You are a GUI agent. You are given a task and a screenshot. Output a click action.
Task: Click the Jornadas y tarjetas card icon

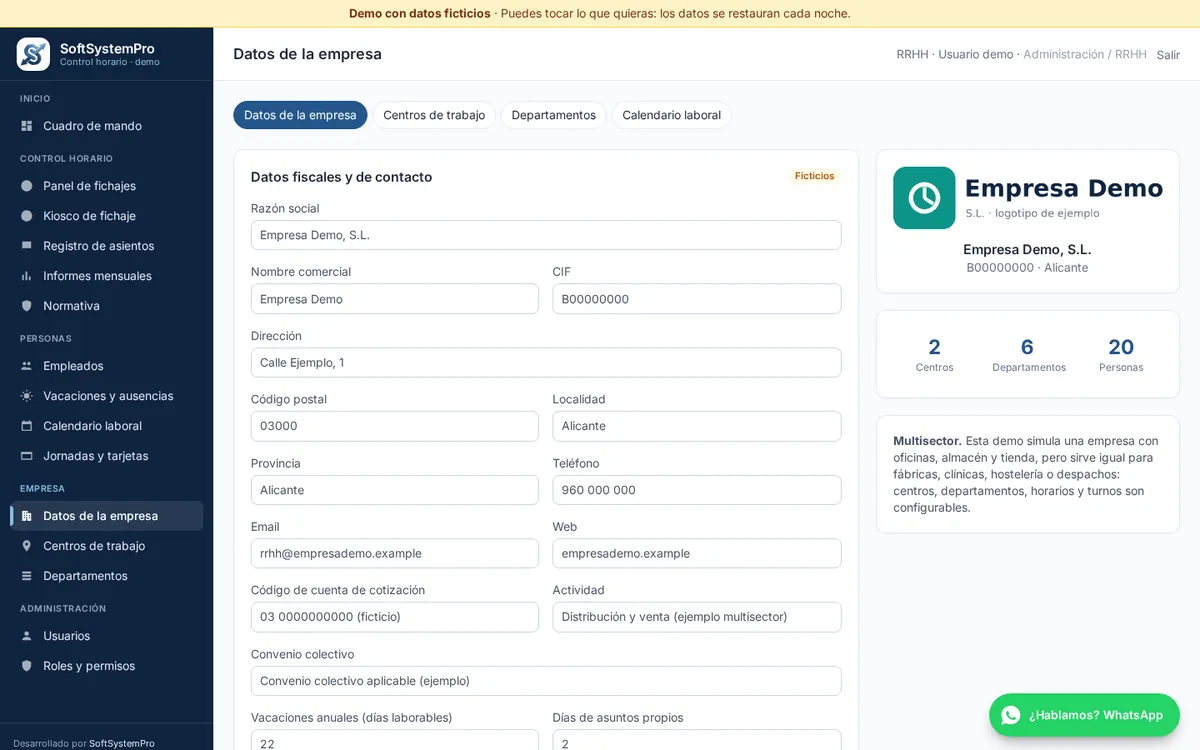point(27,456)
